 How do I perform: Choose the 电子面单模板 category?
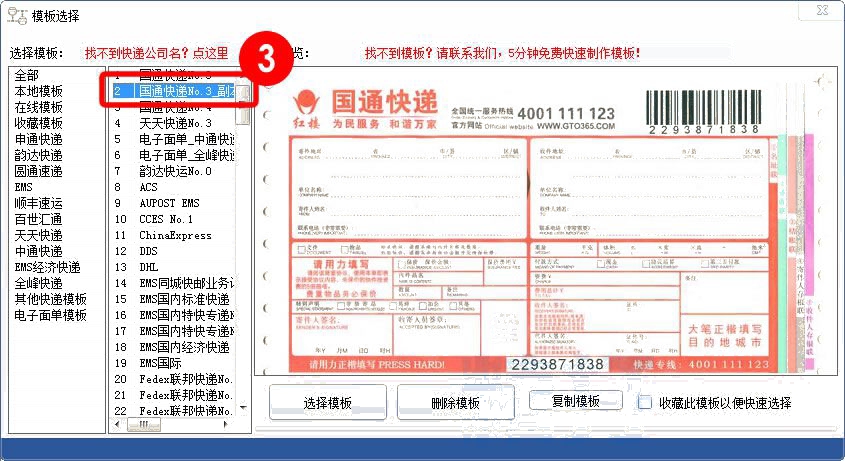tap(50, 315)
